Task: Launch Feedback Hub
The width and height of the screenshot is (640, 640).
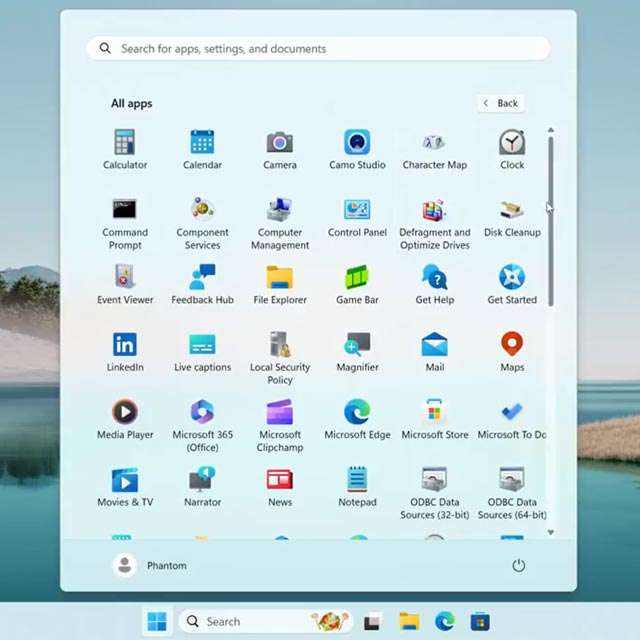Action: click(202, 284)
